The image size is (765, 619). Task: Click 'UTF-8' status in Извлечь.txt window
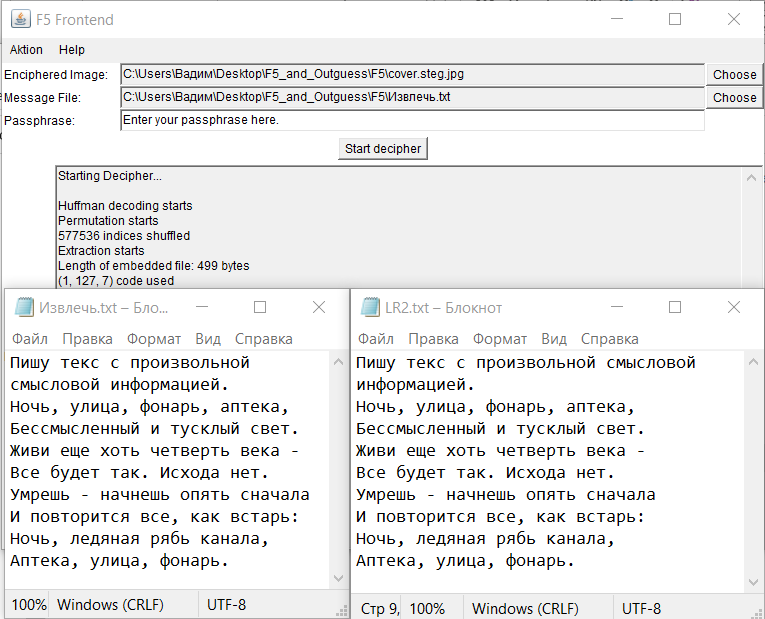(226, 605)
